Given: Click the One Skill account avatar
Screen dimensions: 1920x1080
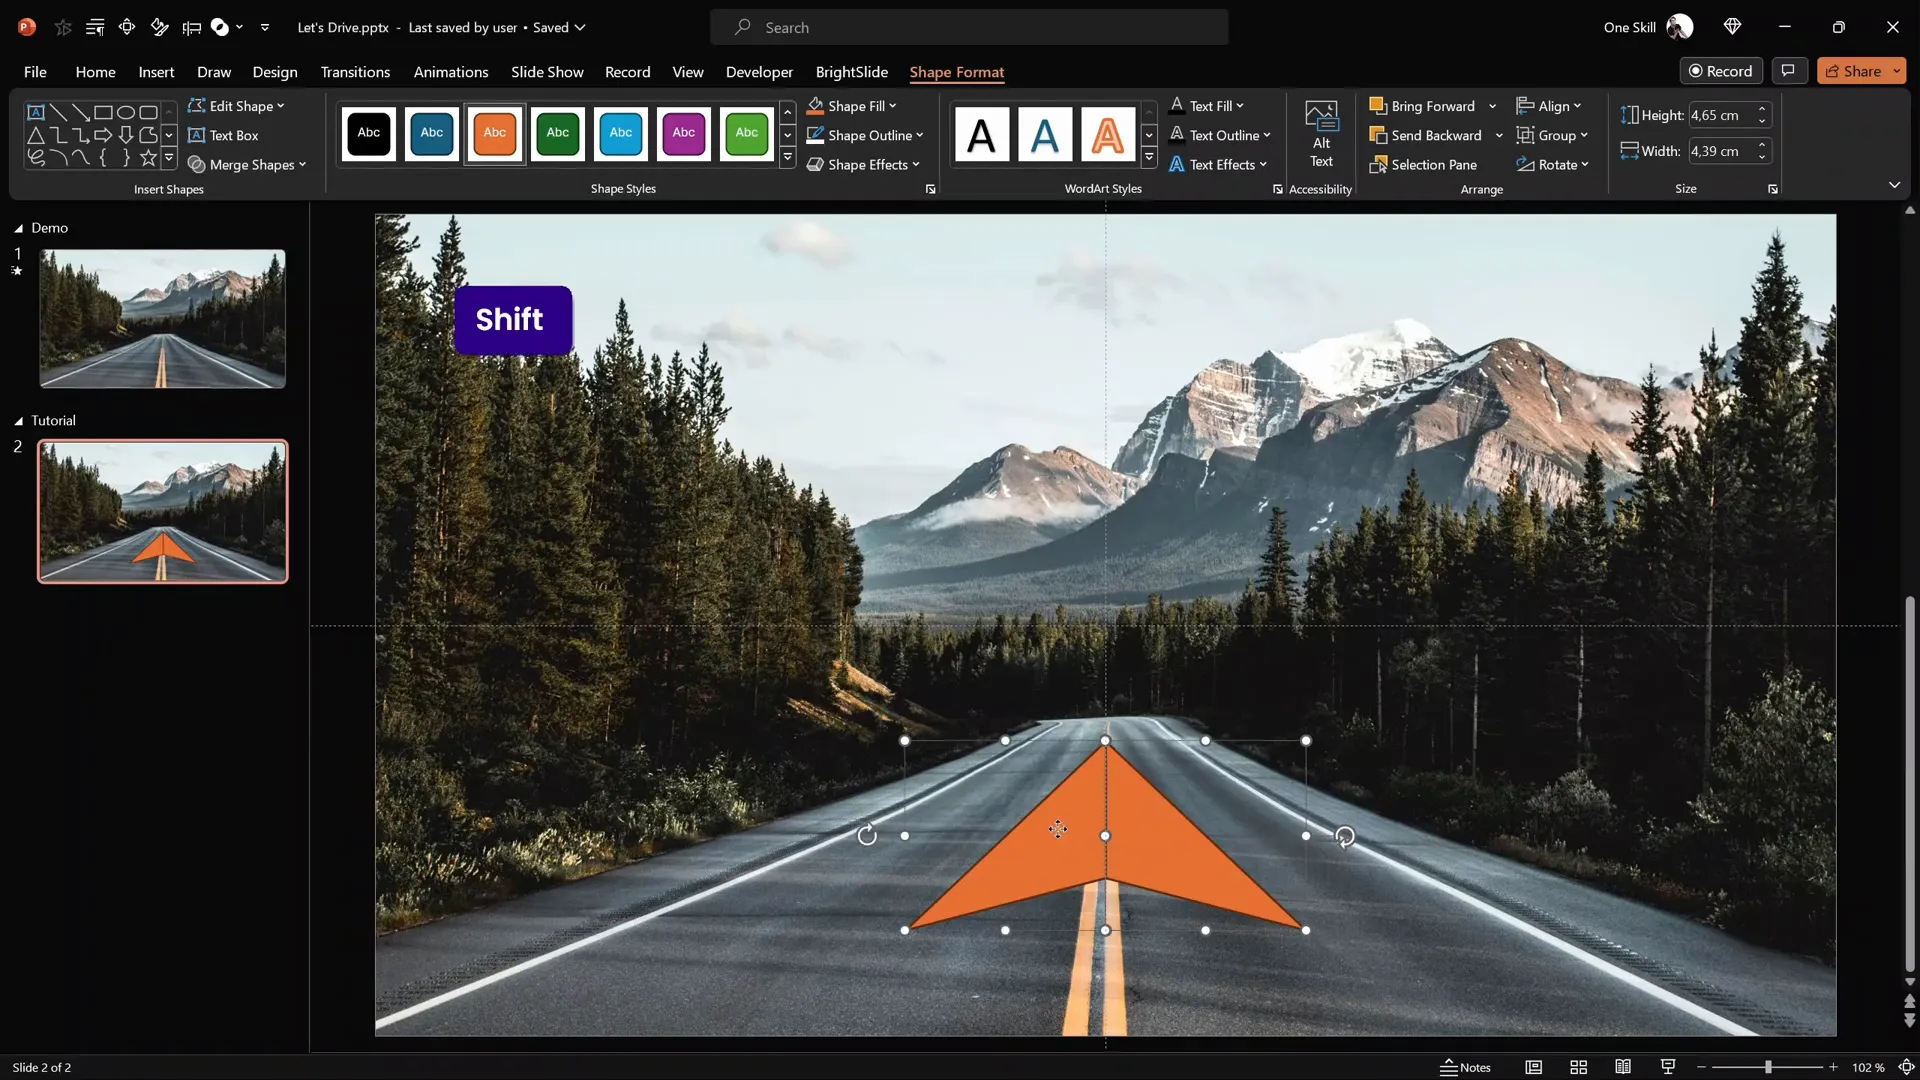Looking at the screenshot, I should pyautogui.click(x=1680, y=27).
